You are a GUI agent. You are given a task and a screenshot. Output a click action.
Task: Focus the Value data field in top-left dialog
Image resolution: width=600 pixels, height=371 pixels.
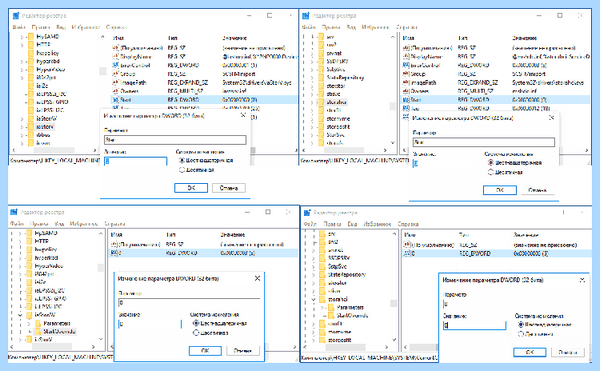pos(135,161)
